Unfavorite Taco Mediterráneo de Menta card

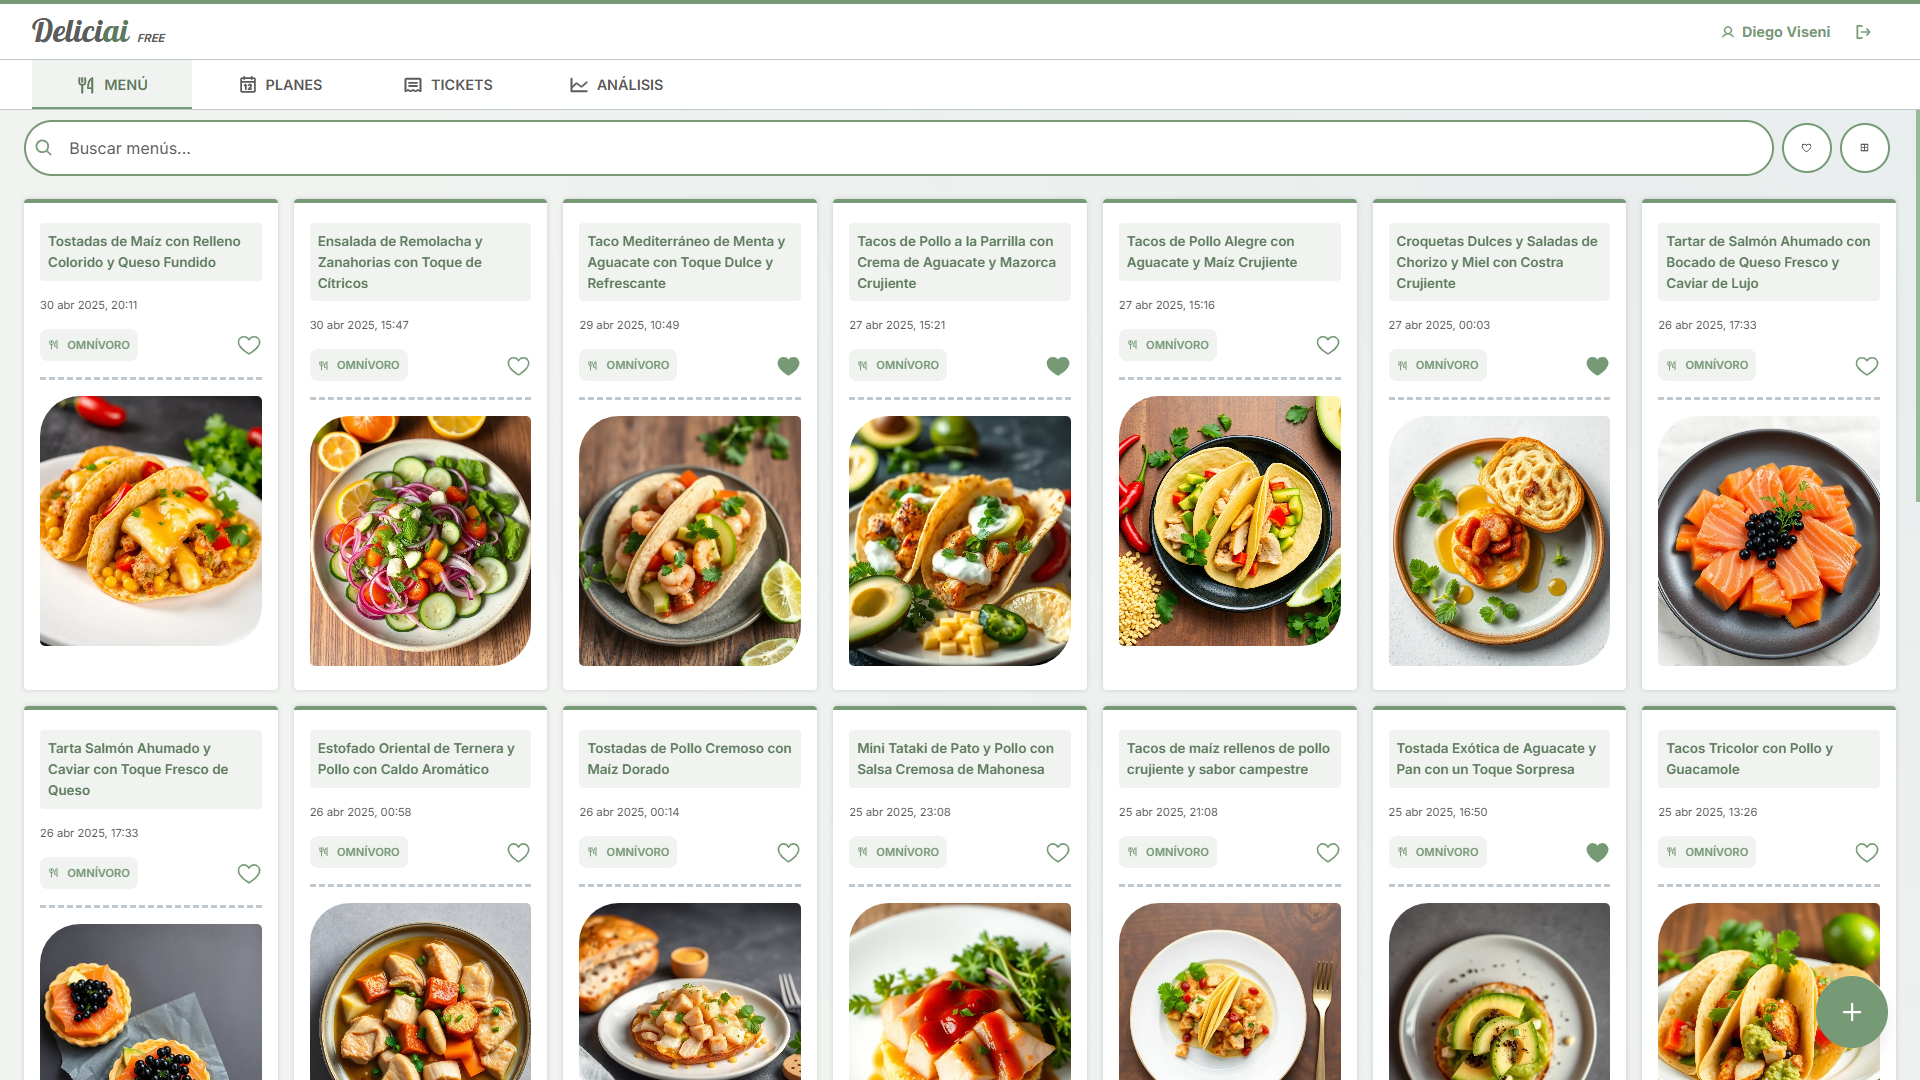(788, 366)
